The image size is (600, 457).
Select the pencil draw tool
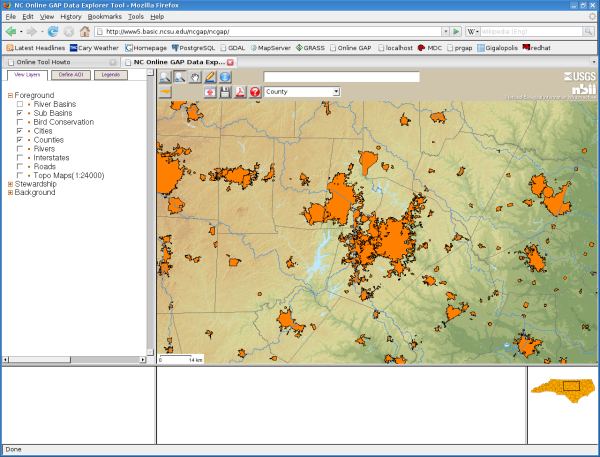[x=210, y=77]
